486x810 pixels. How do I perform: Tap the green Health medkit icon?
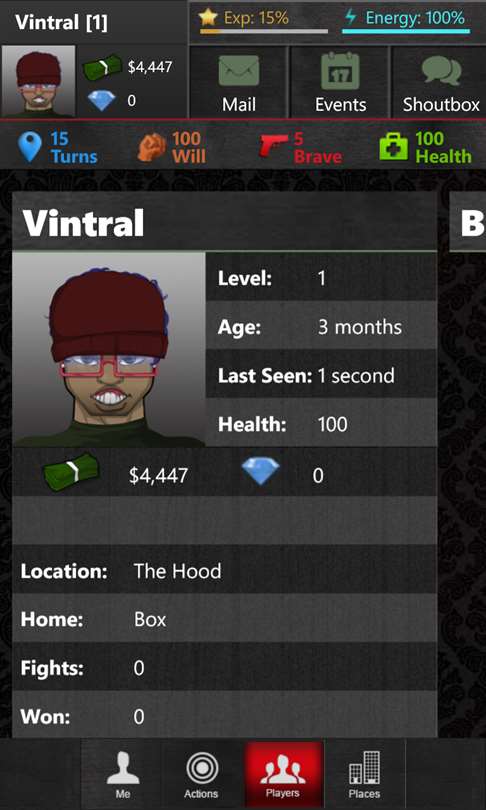tap(394, 147)
